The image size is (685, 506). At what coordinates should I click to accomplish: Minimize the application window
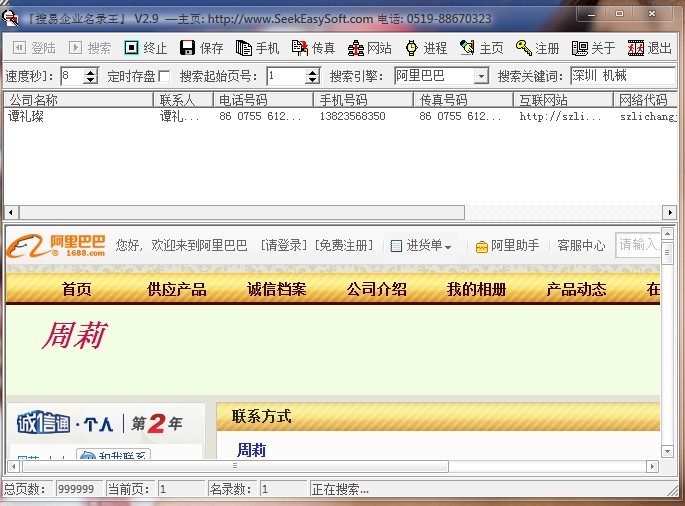click(592, 14)
